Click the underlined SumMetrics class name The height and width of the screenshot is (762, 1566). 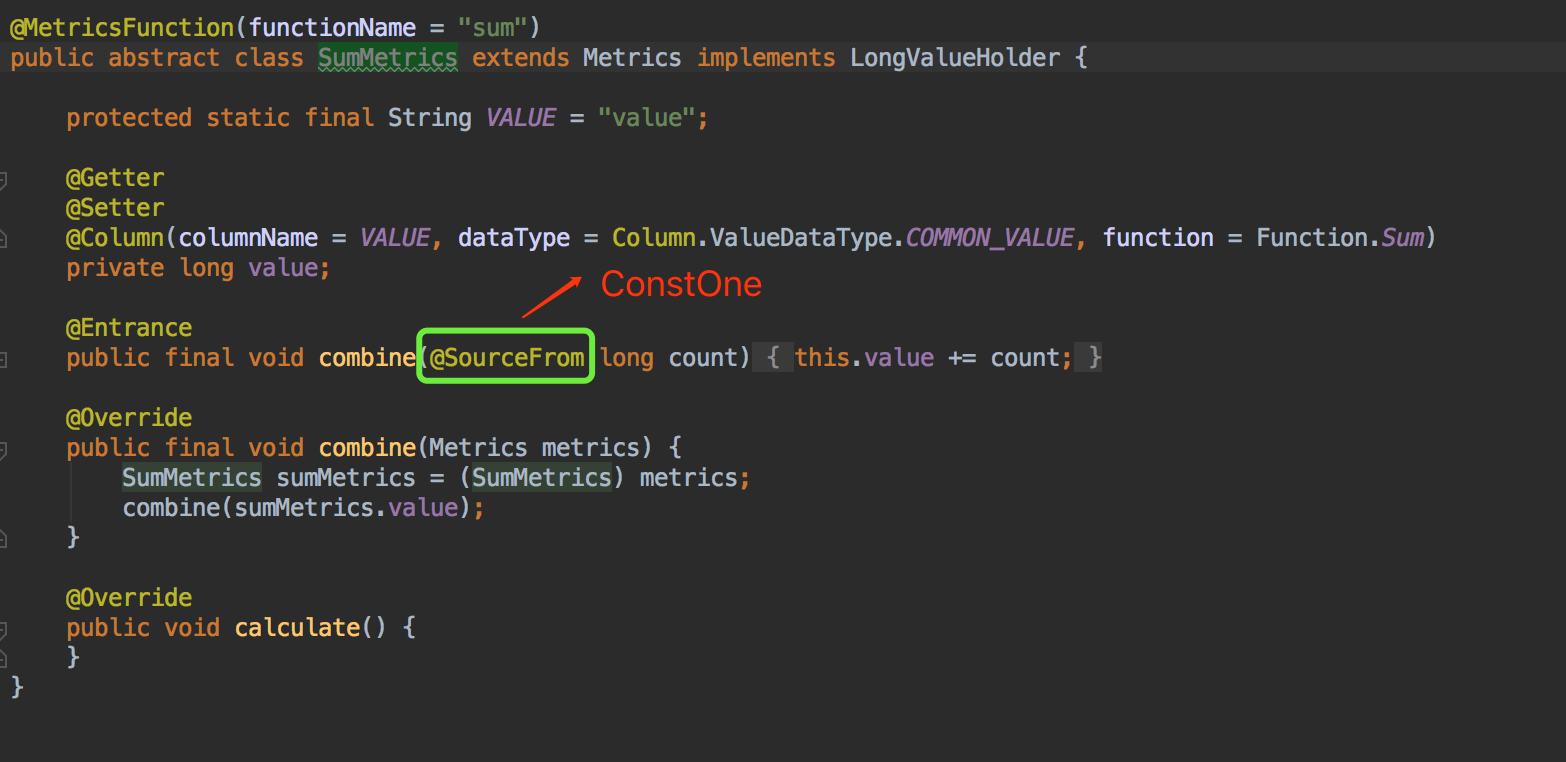pos(388,57)
